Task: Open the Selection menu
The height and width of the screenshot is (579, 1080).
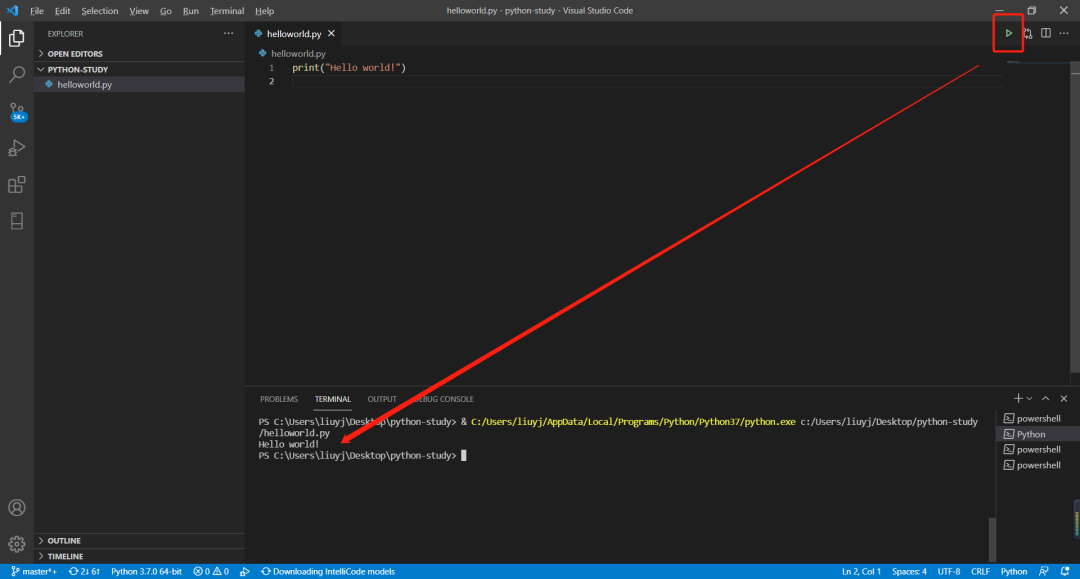Action: click(100, 10)
